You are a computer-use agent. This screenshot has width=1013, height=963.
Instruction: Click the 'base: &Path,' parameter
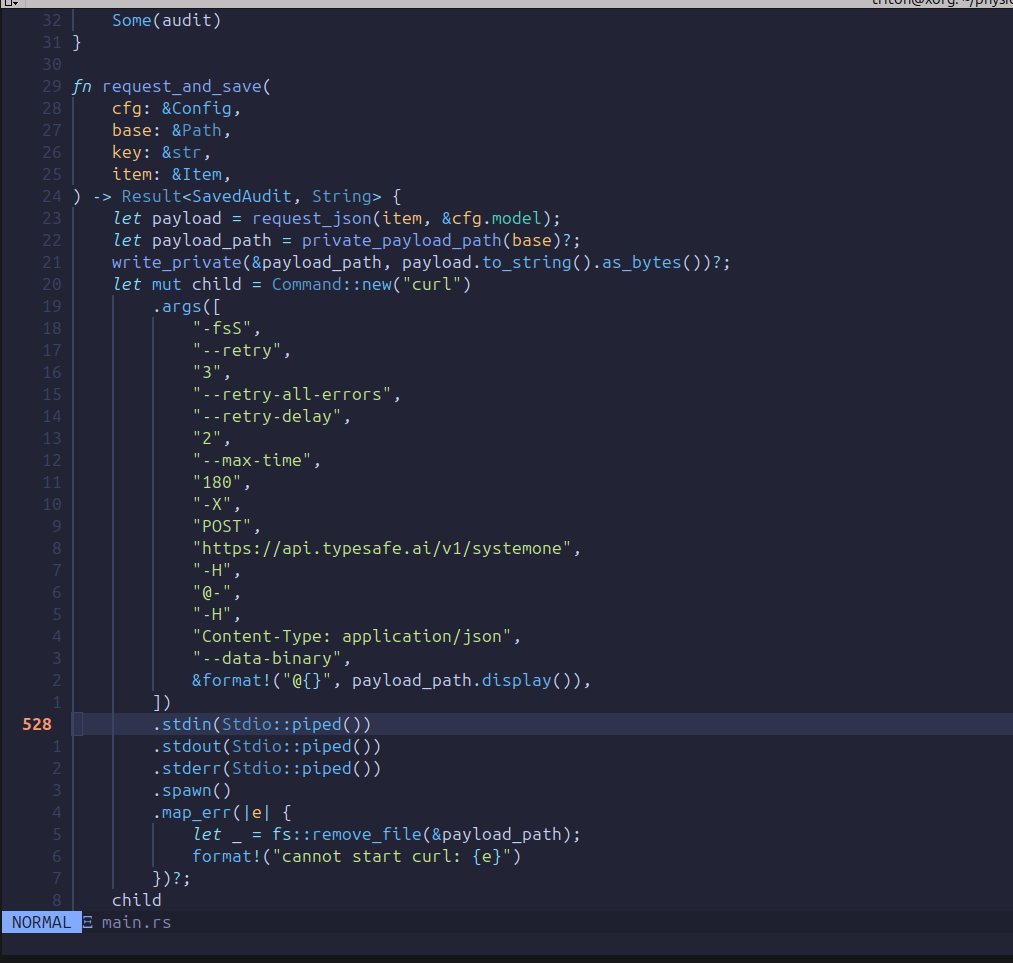click(171, 130)
